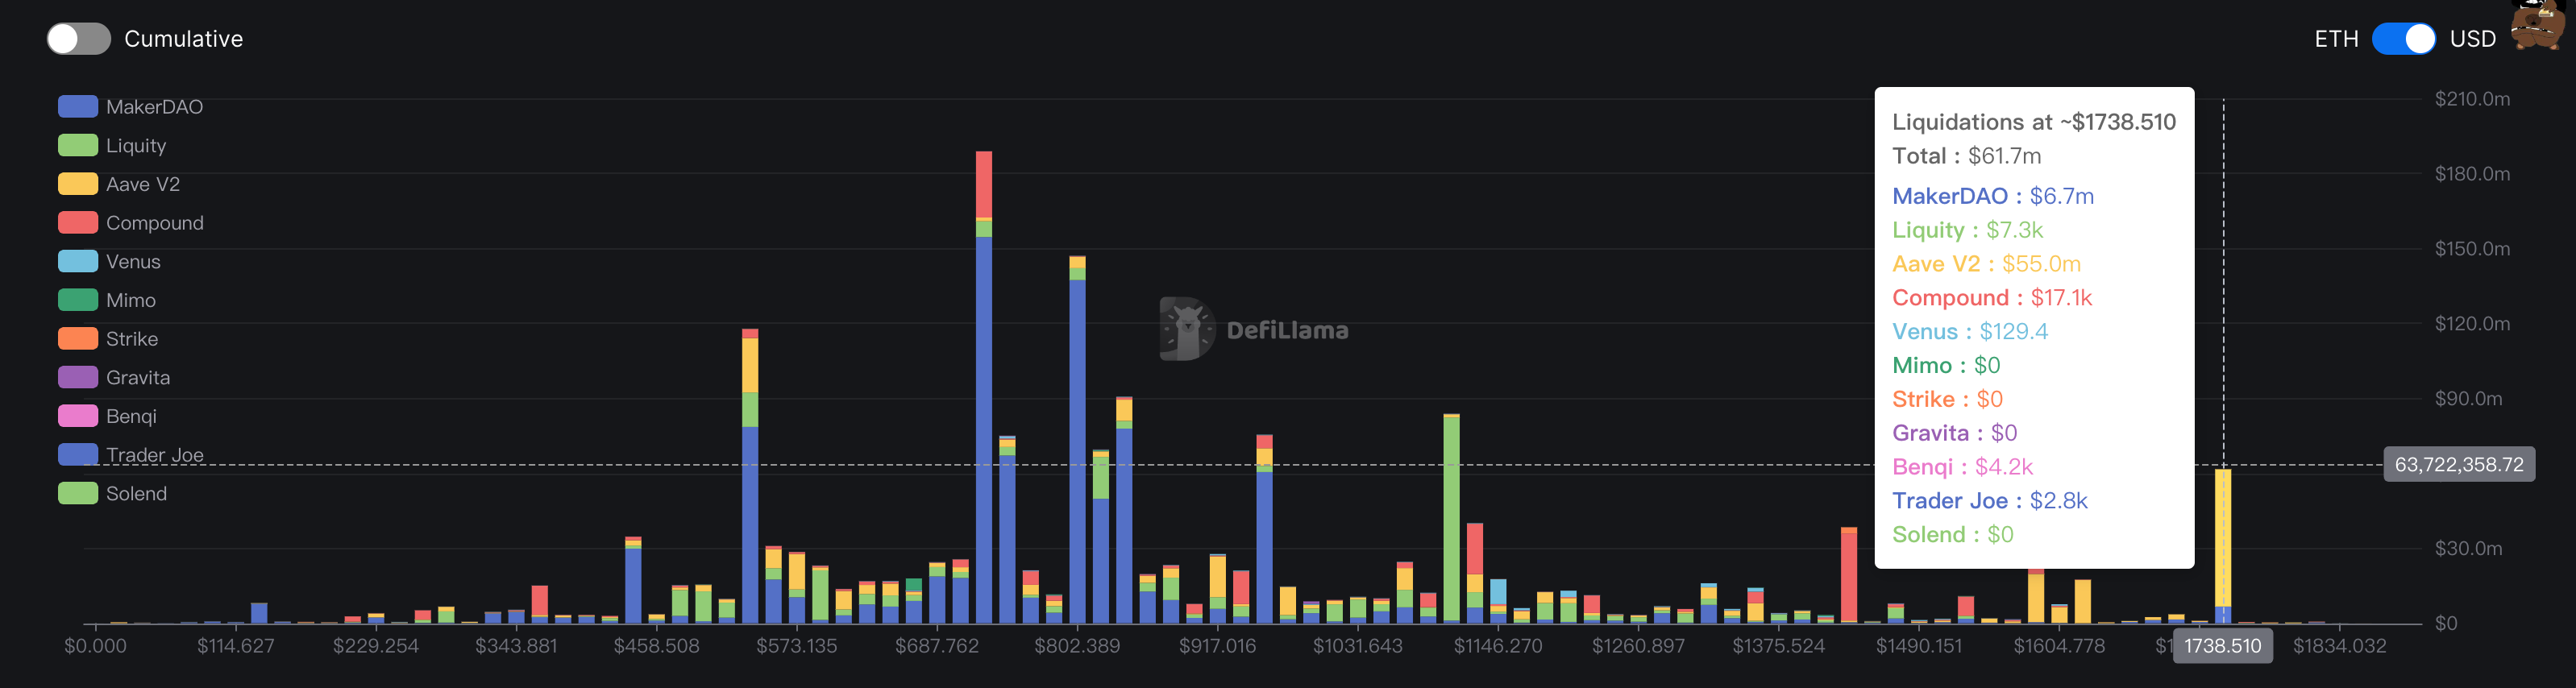This screenshot has width=2576, height=688.
Task: Click the 63,722,358.72 y-axis value badge
Action: click(2458, 464)
